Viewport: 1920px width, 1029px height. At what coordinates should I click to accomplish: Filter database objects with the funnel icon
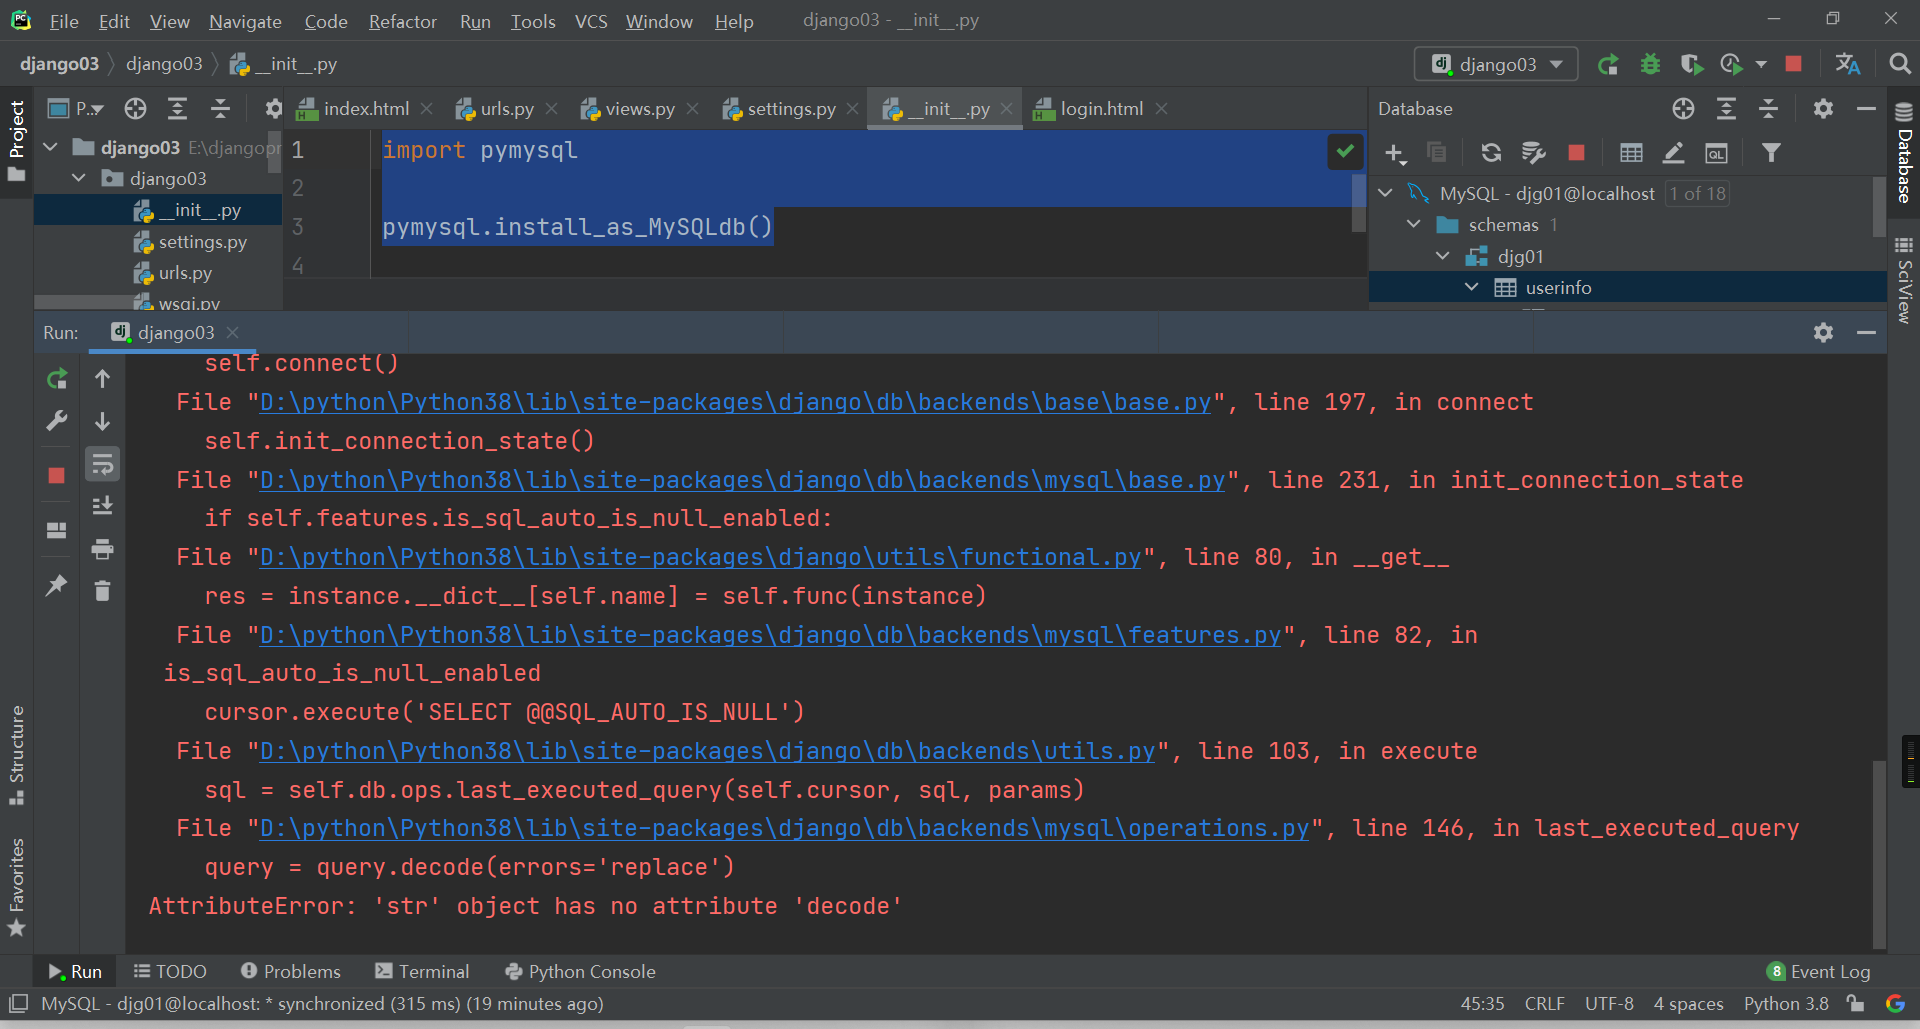pos(1771,152)
